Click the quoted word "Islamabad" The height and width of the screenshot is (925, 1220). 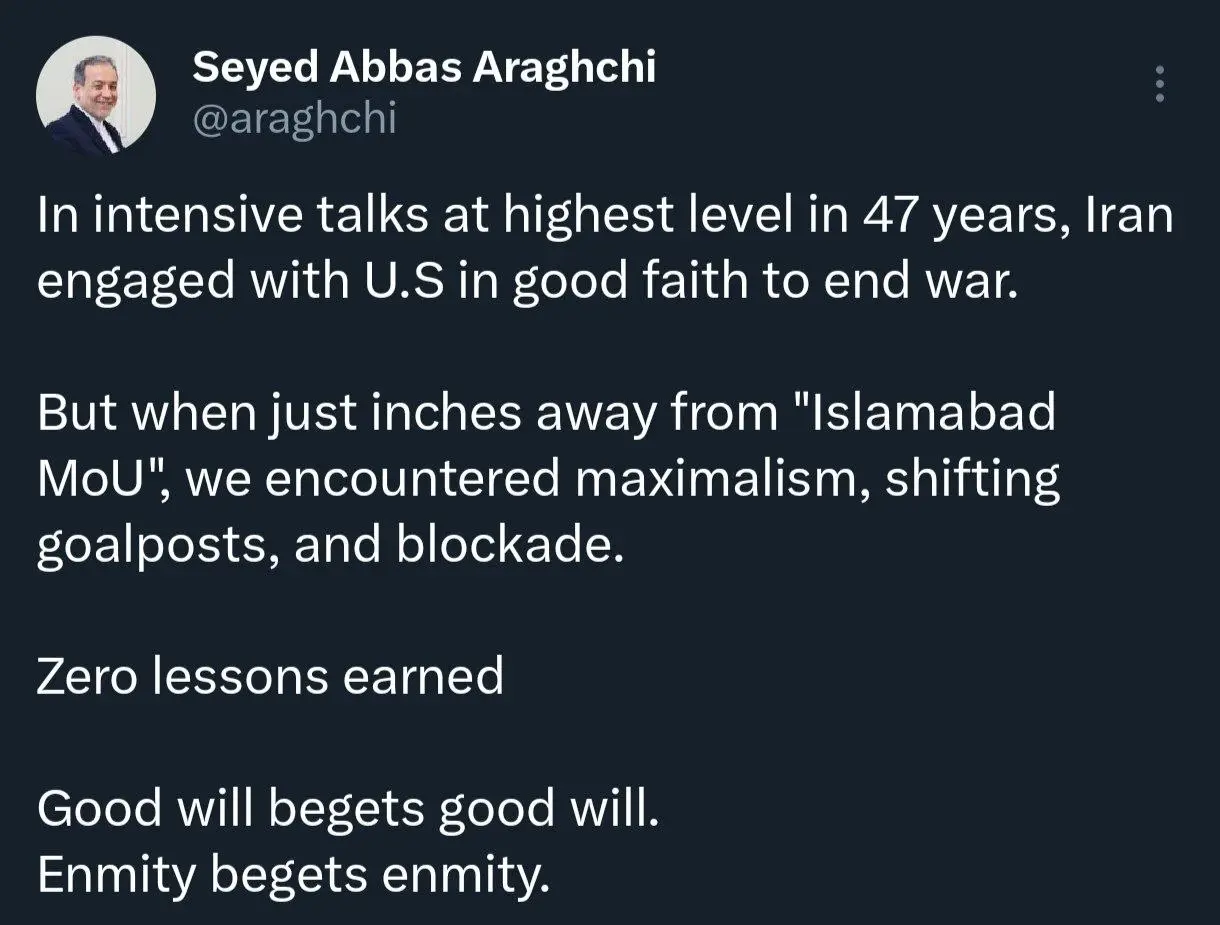click(x=933, y=414)
